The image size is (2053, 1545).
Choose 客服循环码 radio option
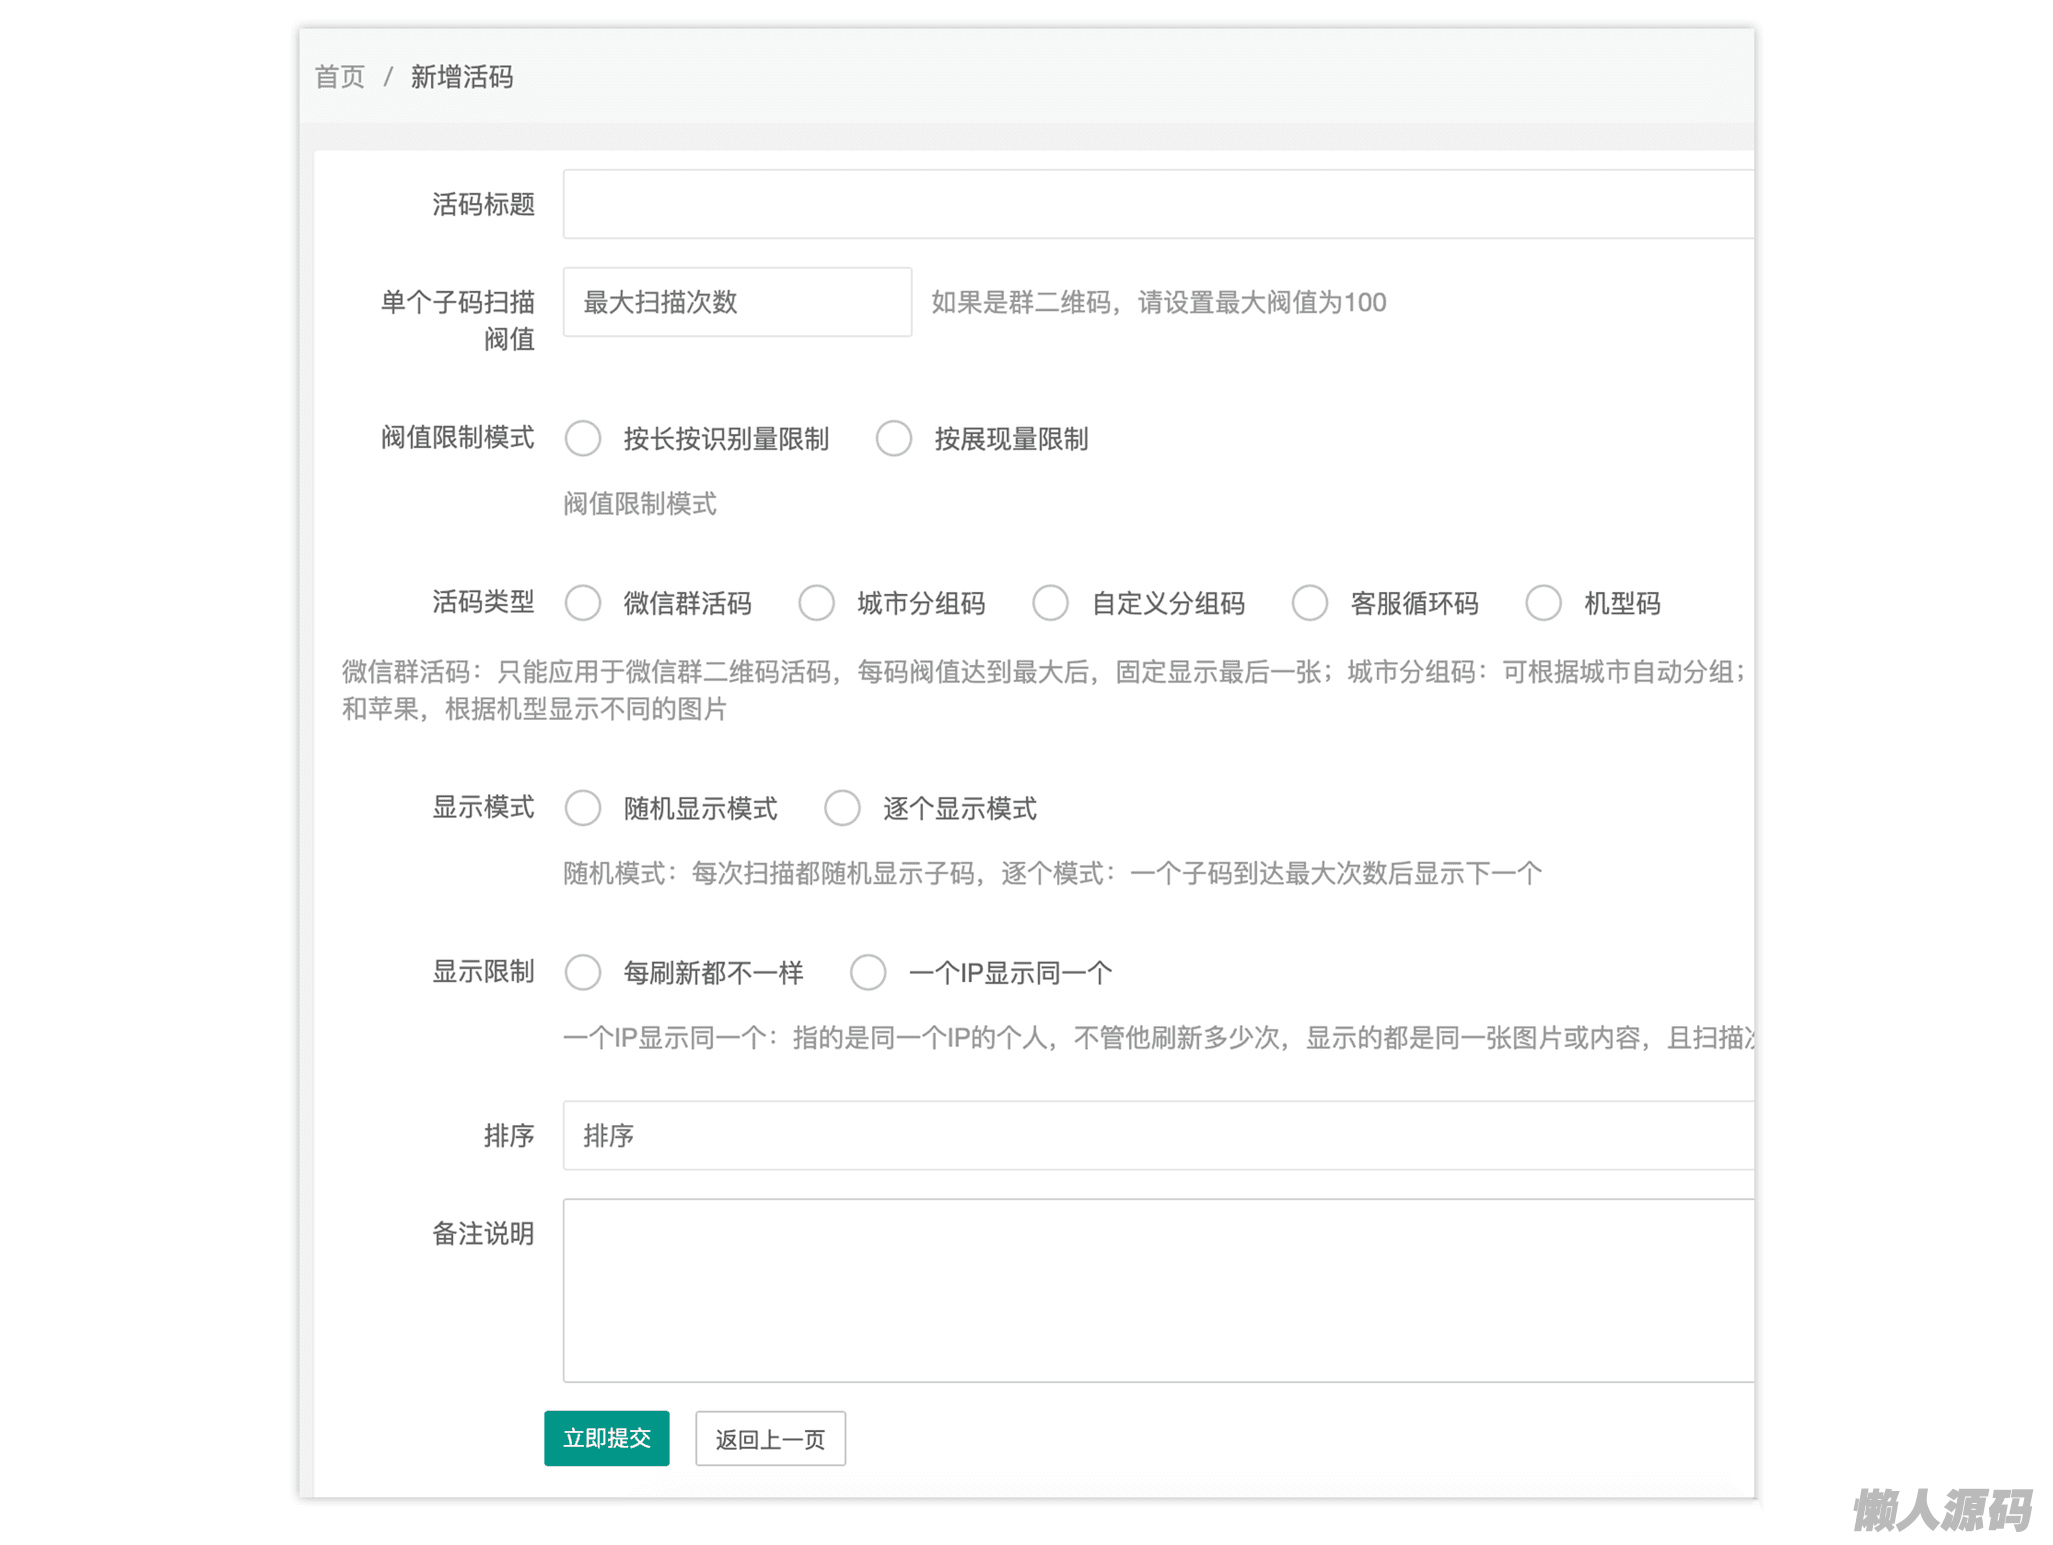coord(1309,603)
